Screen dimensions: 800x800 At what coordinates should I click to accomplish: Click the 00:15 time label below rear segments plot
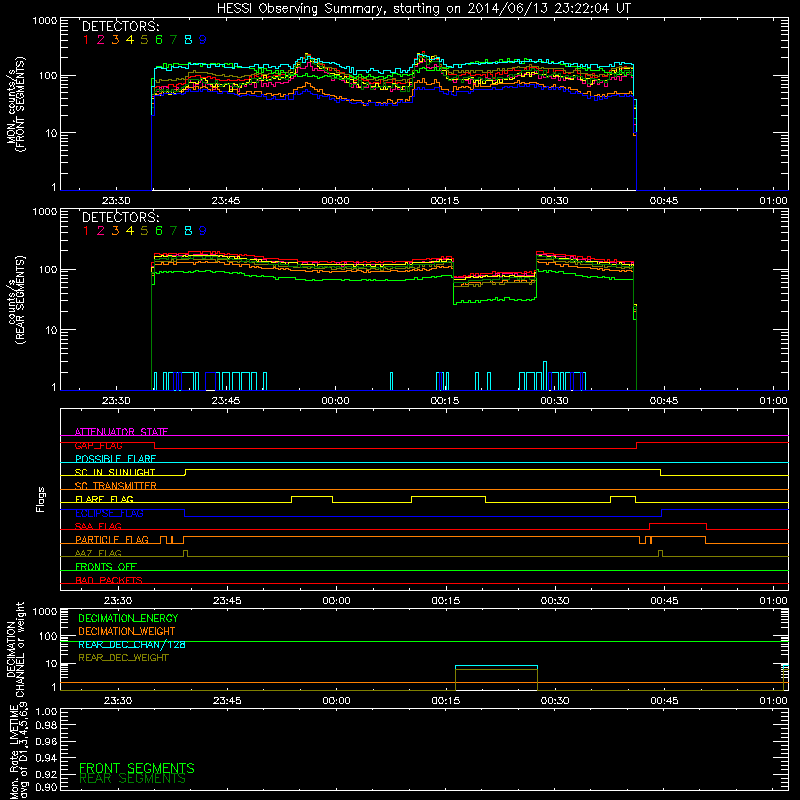pyautogui.click(x=444, y=401)
